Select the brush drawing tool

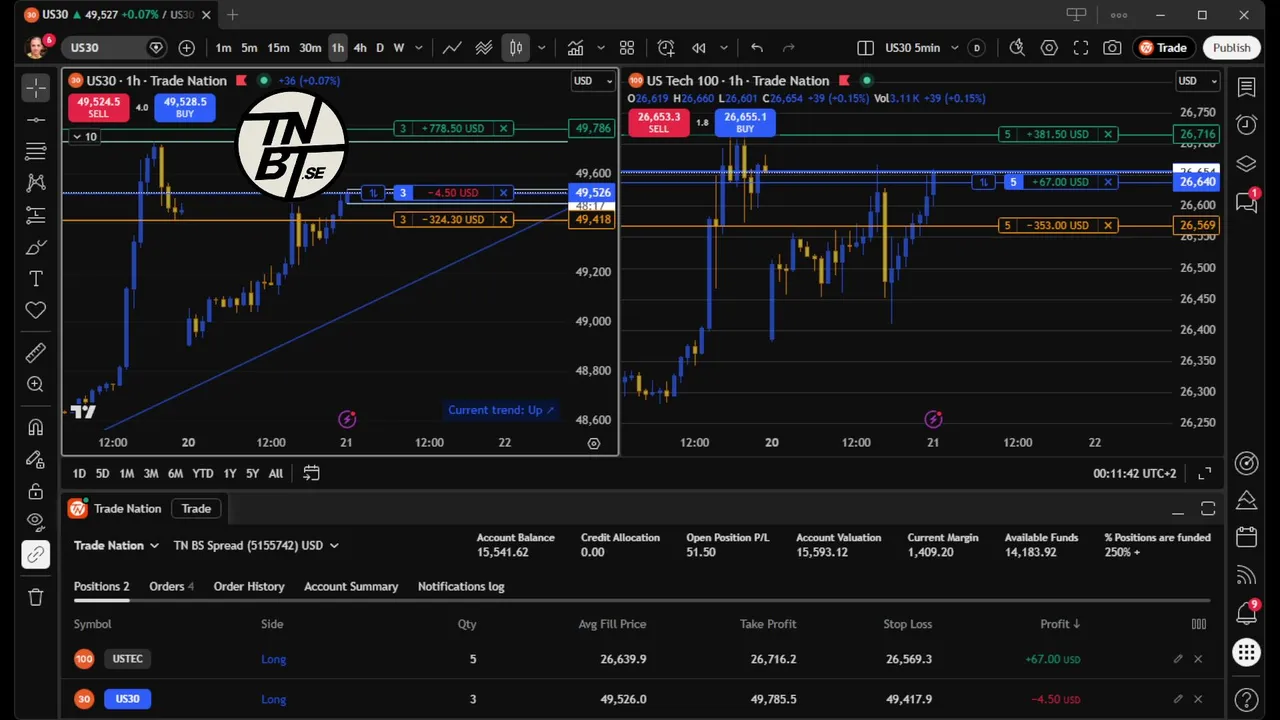click(36, 246)
